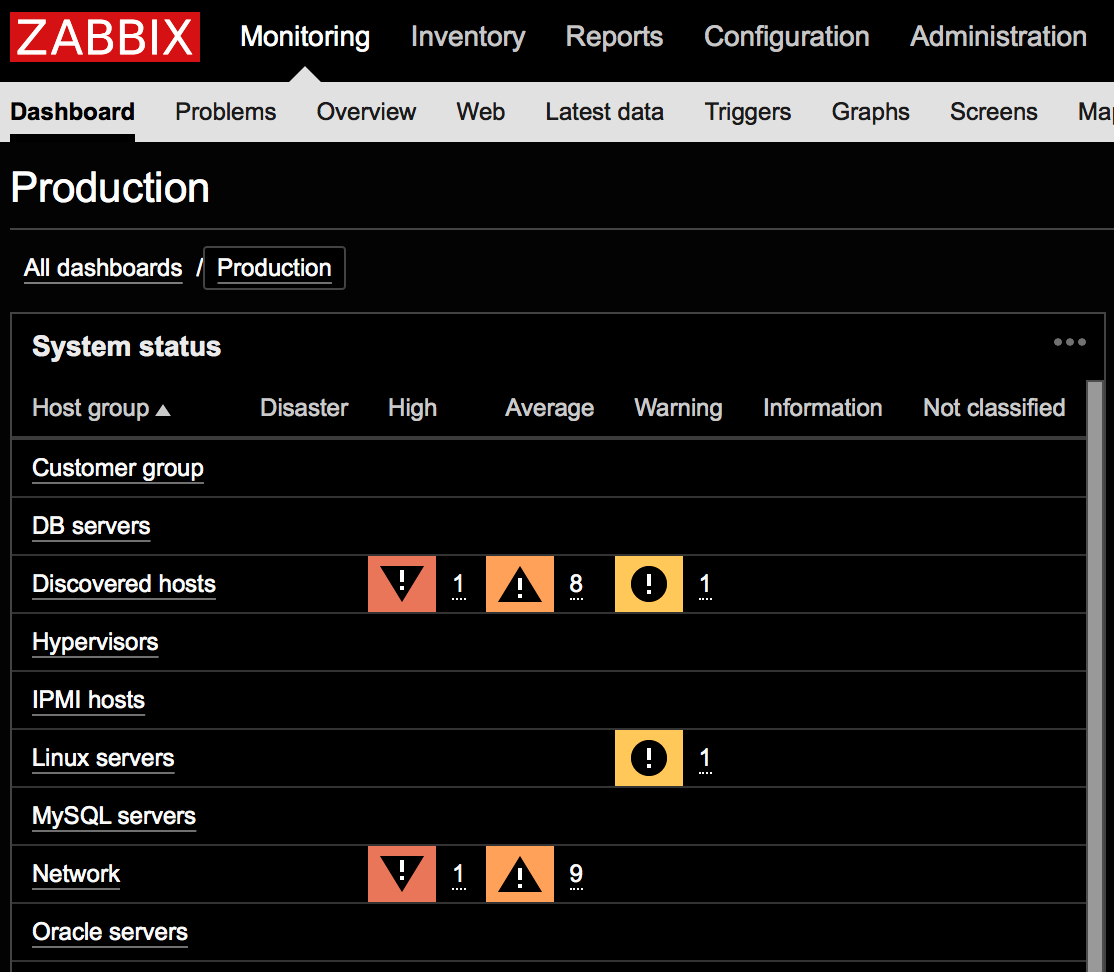Switch to the Problems tab

[226, 112]
